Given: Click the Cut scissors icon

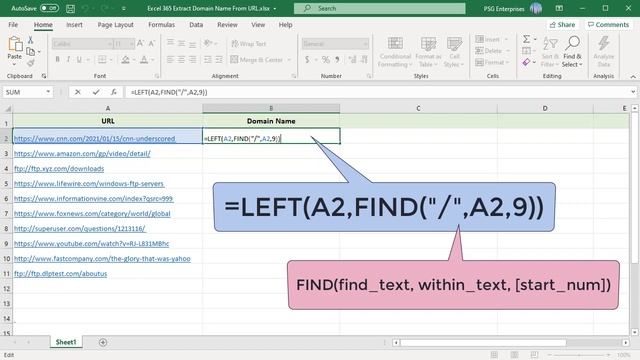Looking at the screenshot, I should point(30,40).
